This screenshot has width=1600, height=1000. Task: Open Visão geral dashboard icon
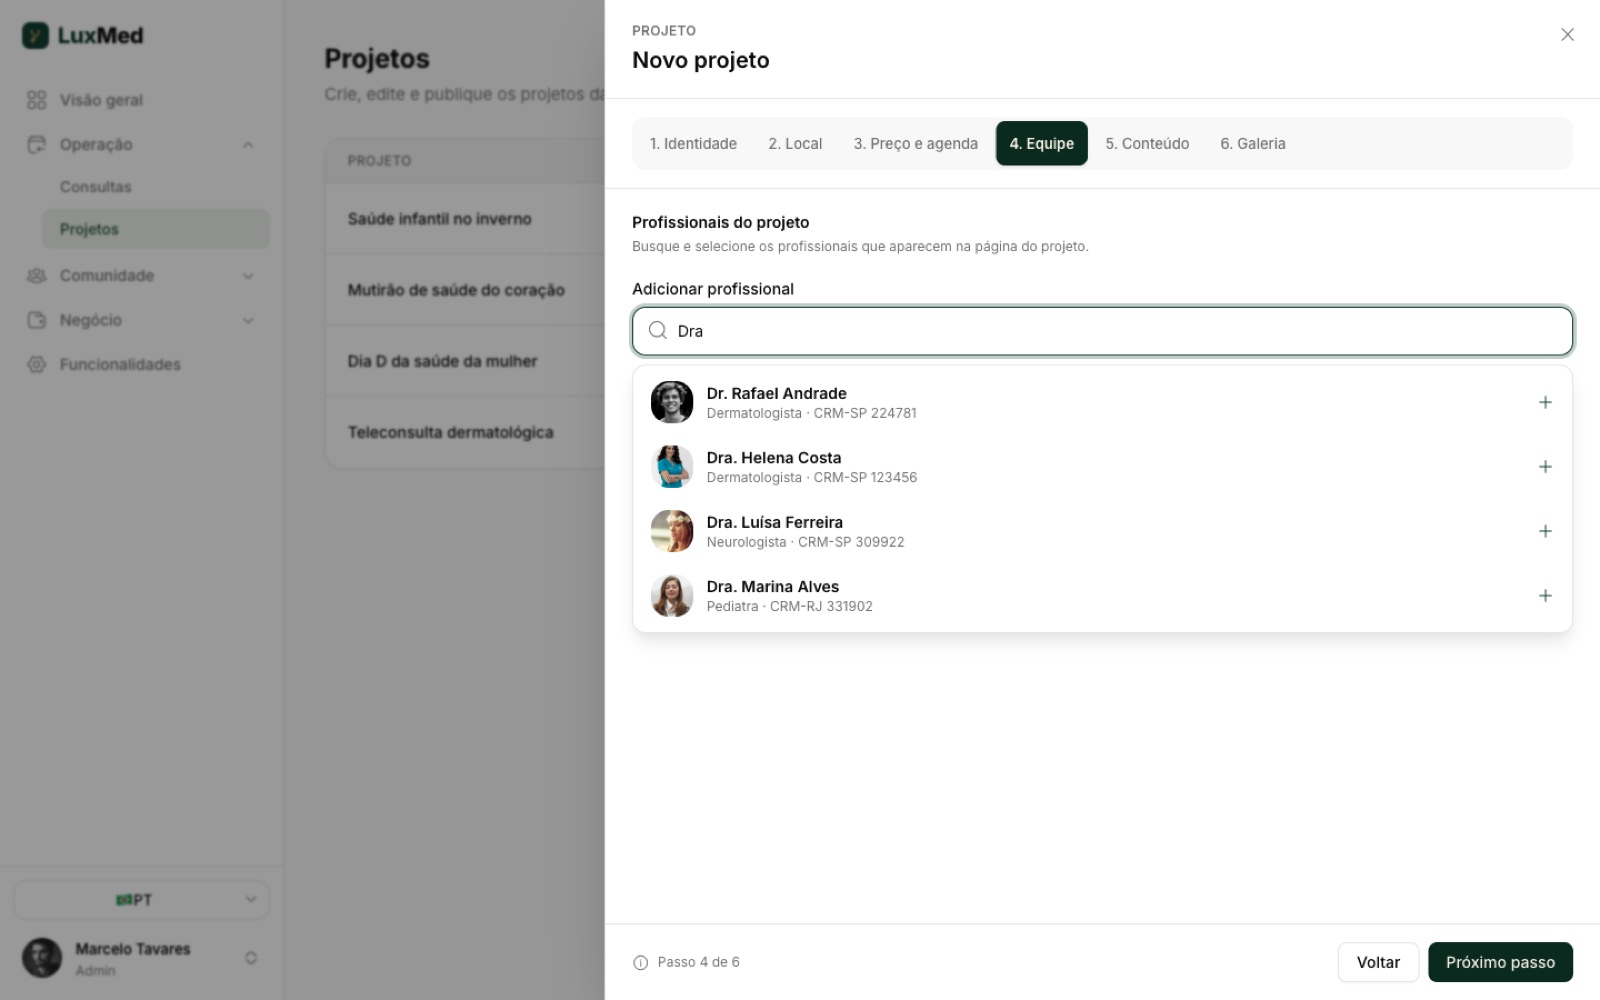click(x=37, y=100)
